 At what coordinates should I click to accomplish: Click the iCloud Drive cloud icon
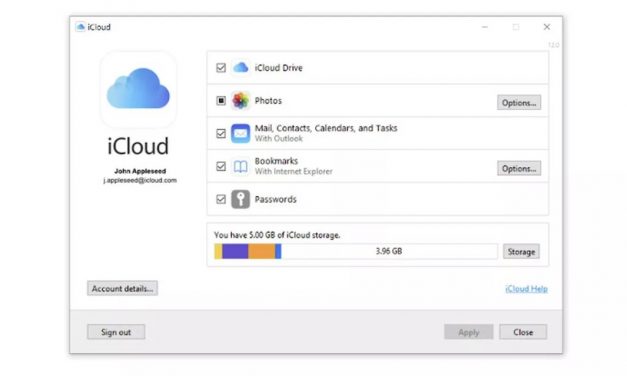click(x=240, y=68)
